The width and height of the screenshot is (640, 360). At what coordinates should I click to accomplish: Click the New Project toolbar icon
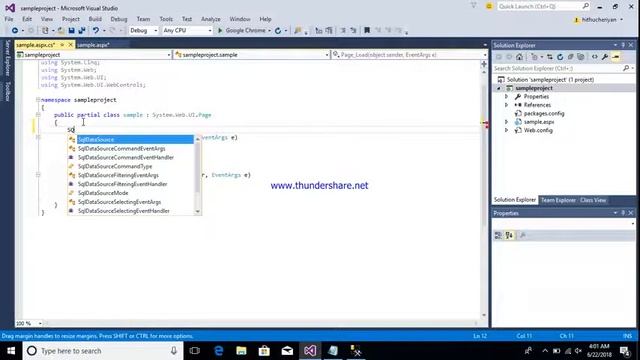(x=45, y=31)
